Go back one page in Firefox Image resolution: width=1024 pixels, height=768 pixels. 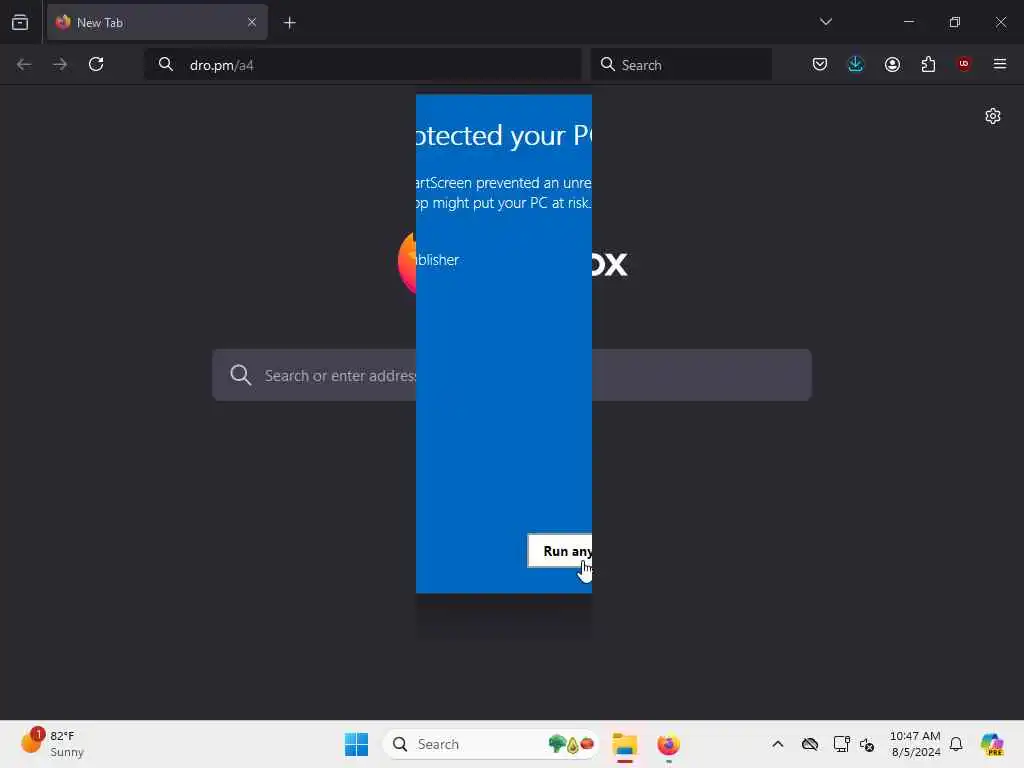click(24, 64)
